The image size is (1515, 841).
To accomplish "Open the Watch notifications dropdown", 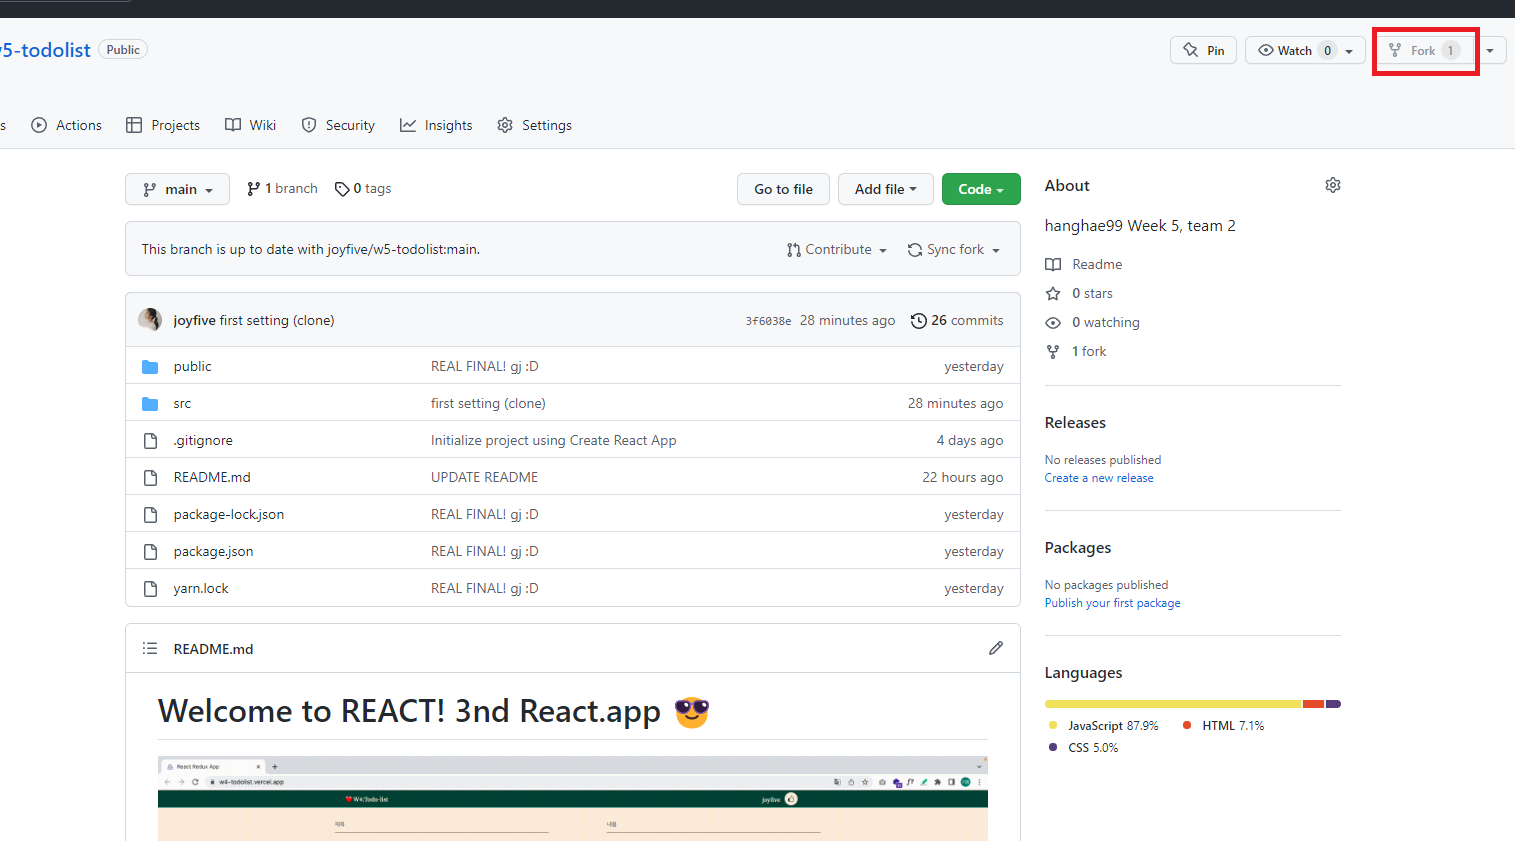I will [1305, 50].
